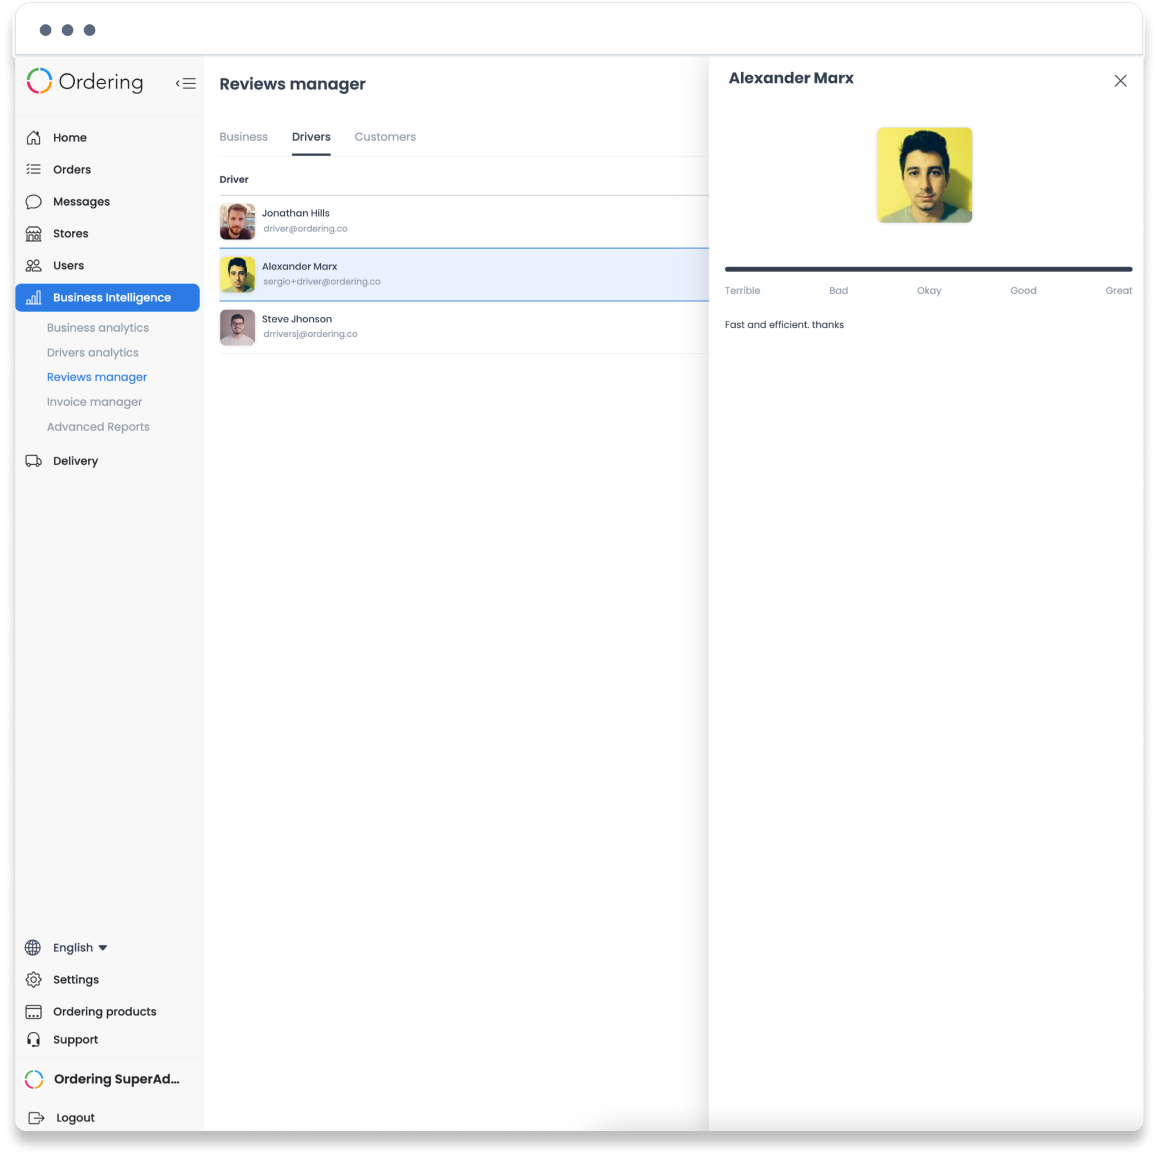Image resolution: width=1158 pixels, height=1155 pixels.
Task: Open Drivers analytics submenu item
Action: click(x=92, y=352)
